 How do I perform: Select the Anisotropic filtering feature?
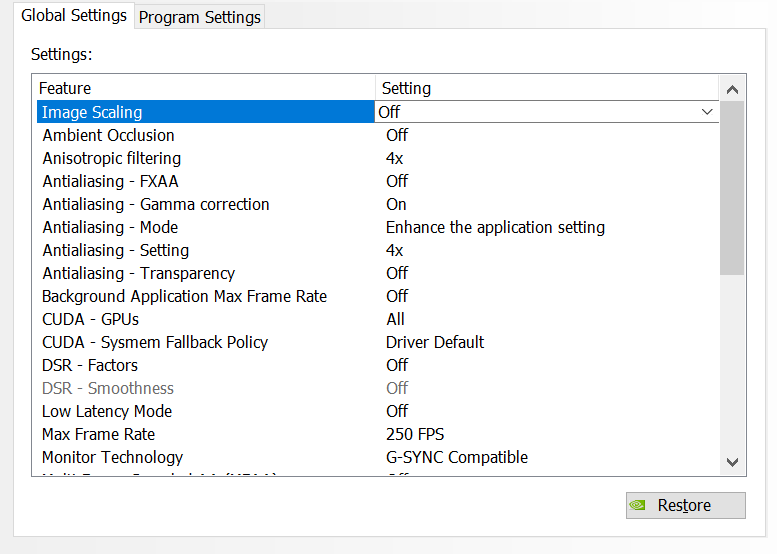111,158
